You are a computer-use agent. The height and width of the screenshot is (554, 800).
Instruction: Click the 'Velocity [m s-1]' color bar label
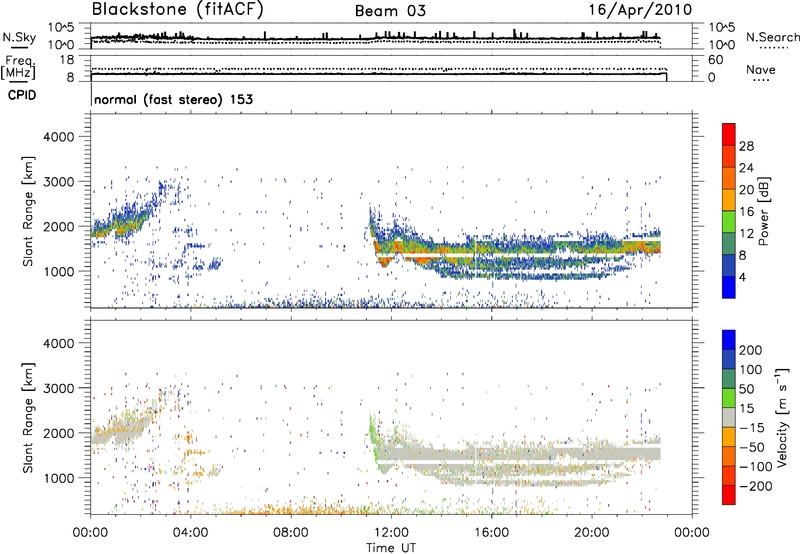pos(782,417)
